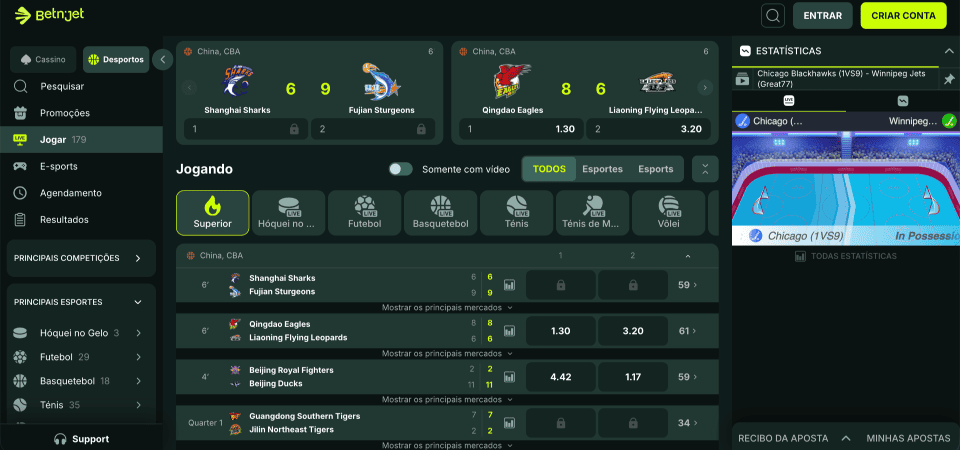The width and height of the screenshot is (960, 450).
Task: Open the search magnifier icon in header
Action: click(773, 16)
